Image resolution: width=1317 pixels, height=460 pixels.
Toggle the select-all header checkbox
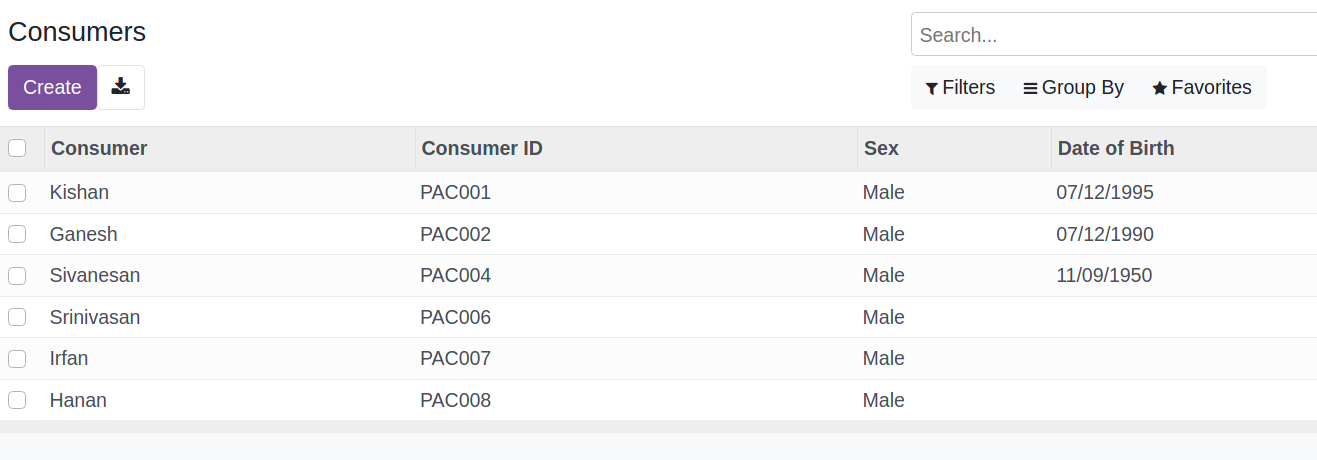point(17,148)
